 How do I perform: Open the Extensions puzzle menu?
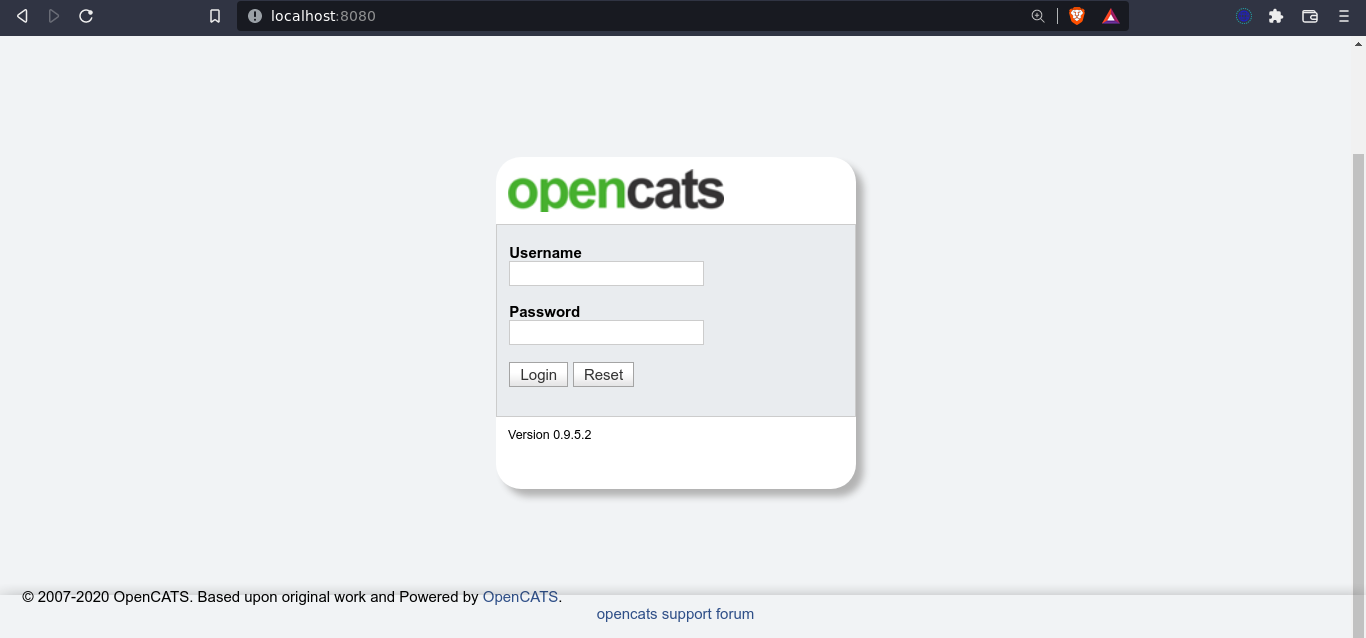[1276, 16]
